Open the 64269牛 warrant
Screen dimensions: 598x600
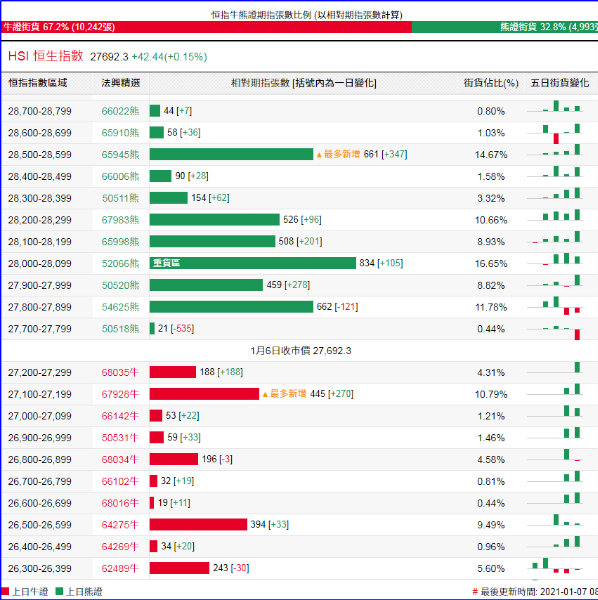click(119, 547)
